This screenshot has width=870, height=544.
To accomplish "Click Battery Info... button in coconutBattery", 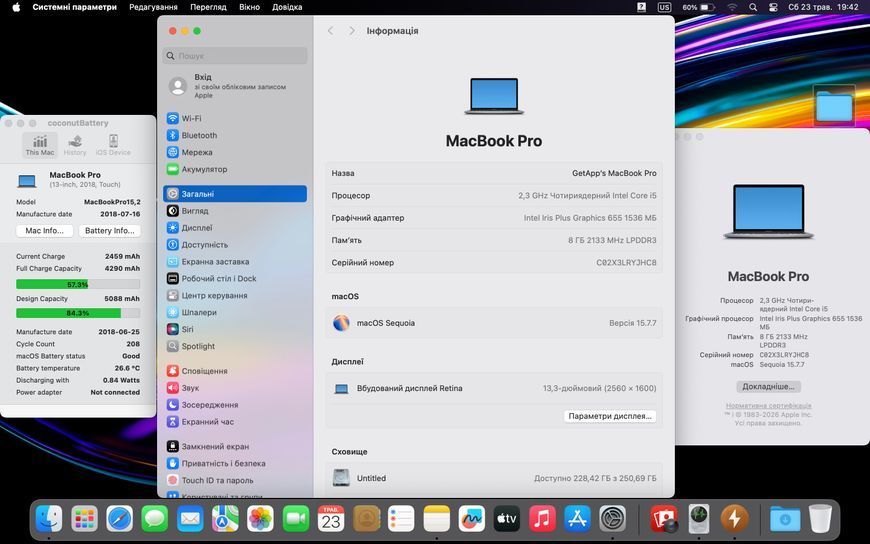I will click(110, 230).
